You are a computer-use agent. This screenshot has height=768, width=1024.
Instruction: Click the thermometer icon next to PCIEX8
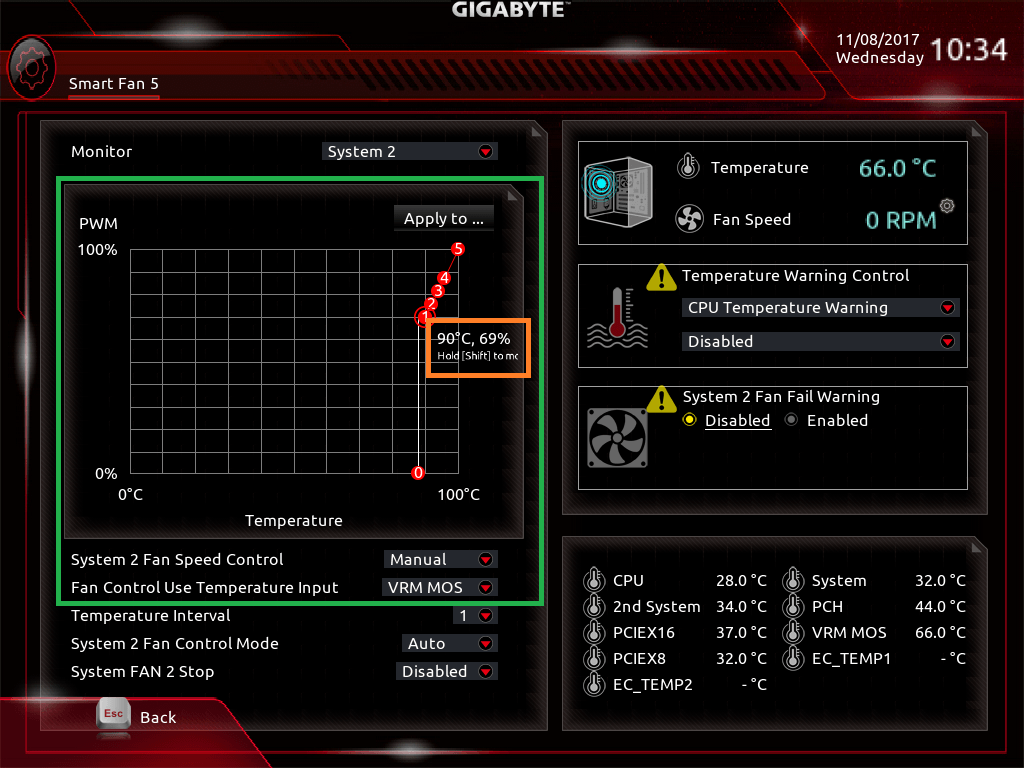pyautogui.click(x=594, y=658)
